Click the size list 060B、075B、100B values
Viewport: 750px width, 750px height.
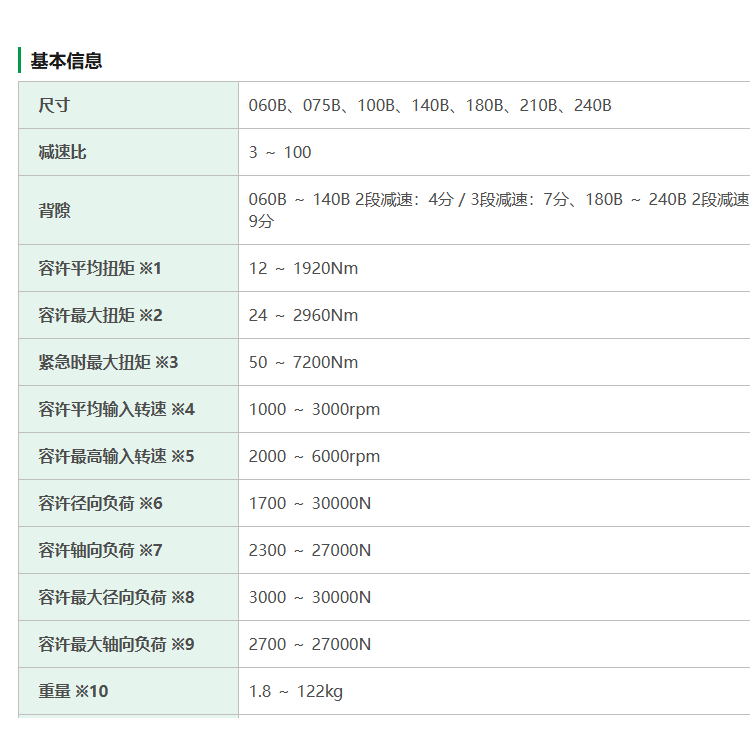tap(430, 105)
